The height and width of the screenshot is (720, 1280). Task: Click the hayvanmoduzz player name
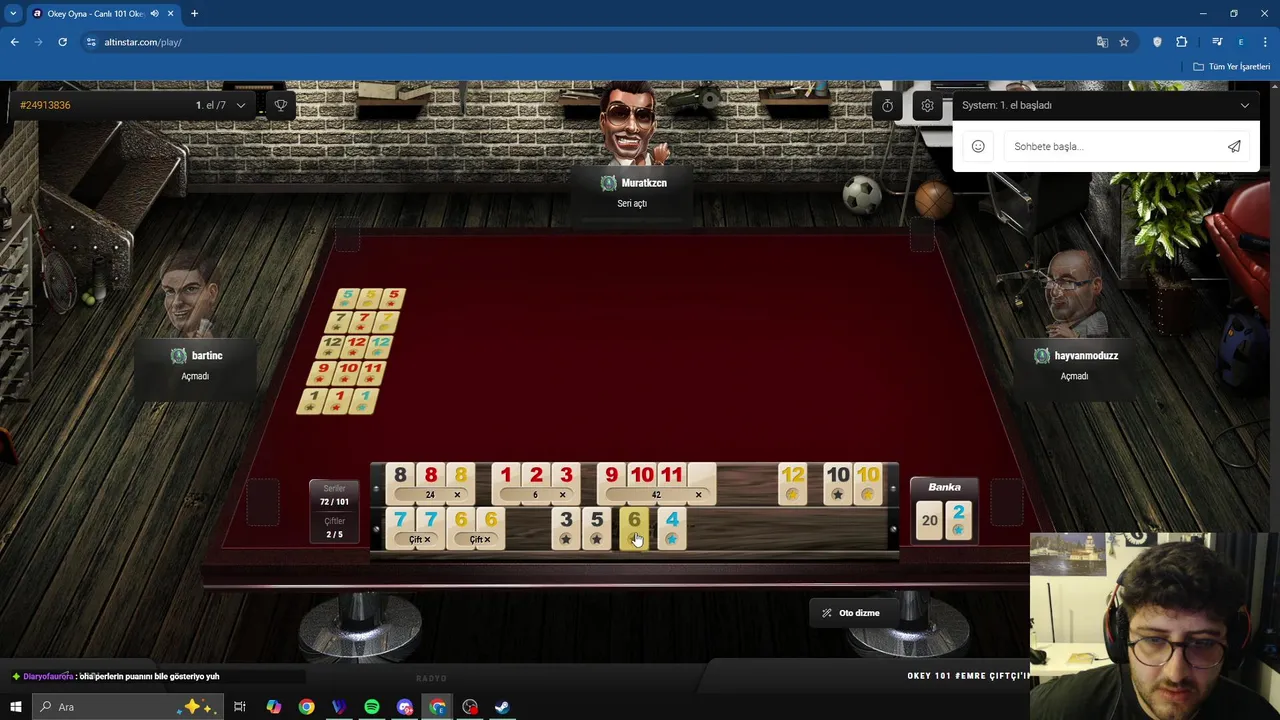coord(1086,356)
